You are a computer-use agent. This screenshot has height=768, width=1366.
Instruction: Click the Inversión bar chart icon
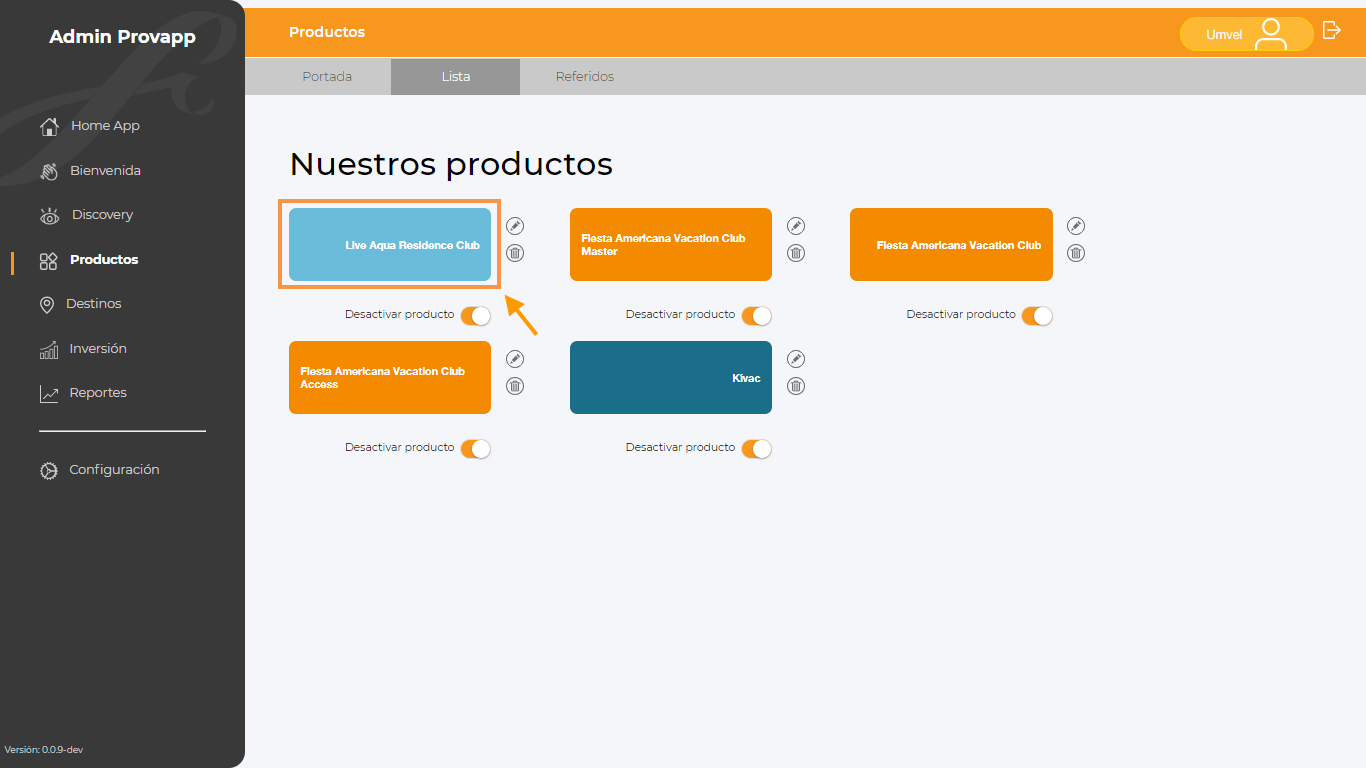pyautogui.click(x=48, y=350)
